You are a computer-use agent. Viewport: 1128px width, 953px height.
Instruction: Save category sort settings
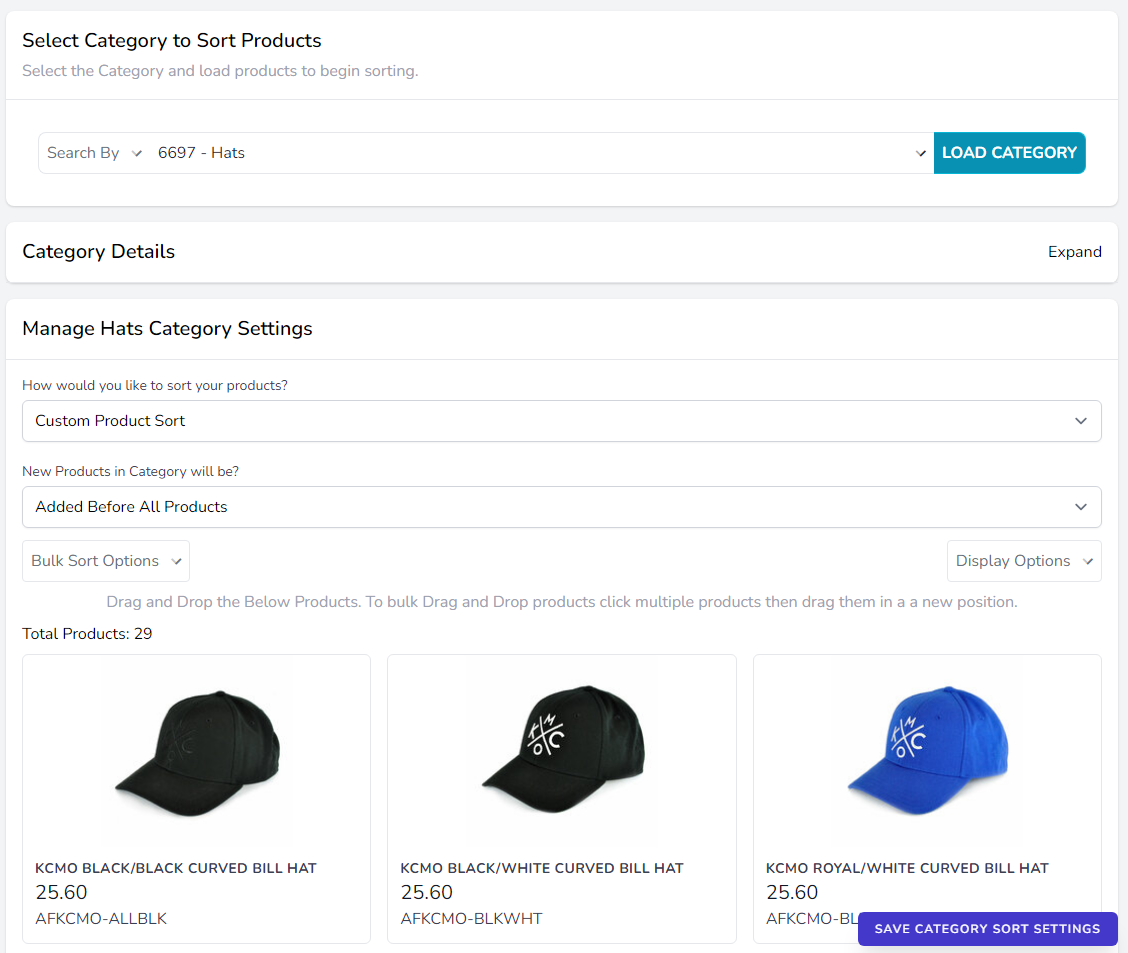tap(987, 929)
